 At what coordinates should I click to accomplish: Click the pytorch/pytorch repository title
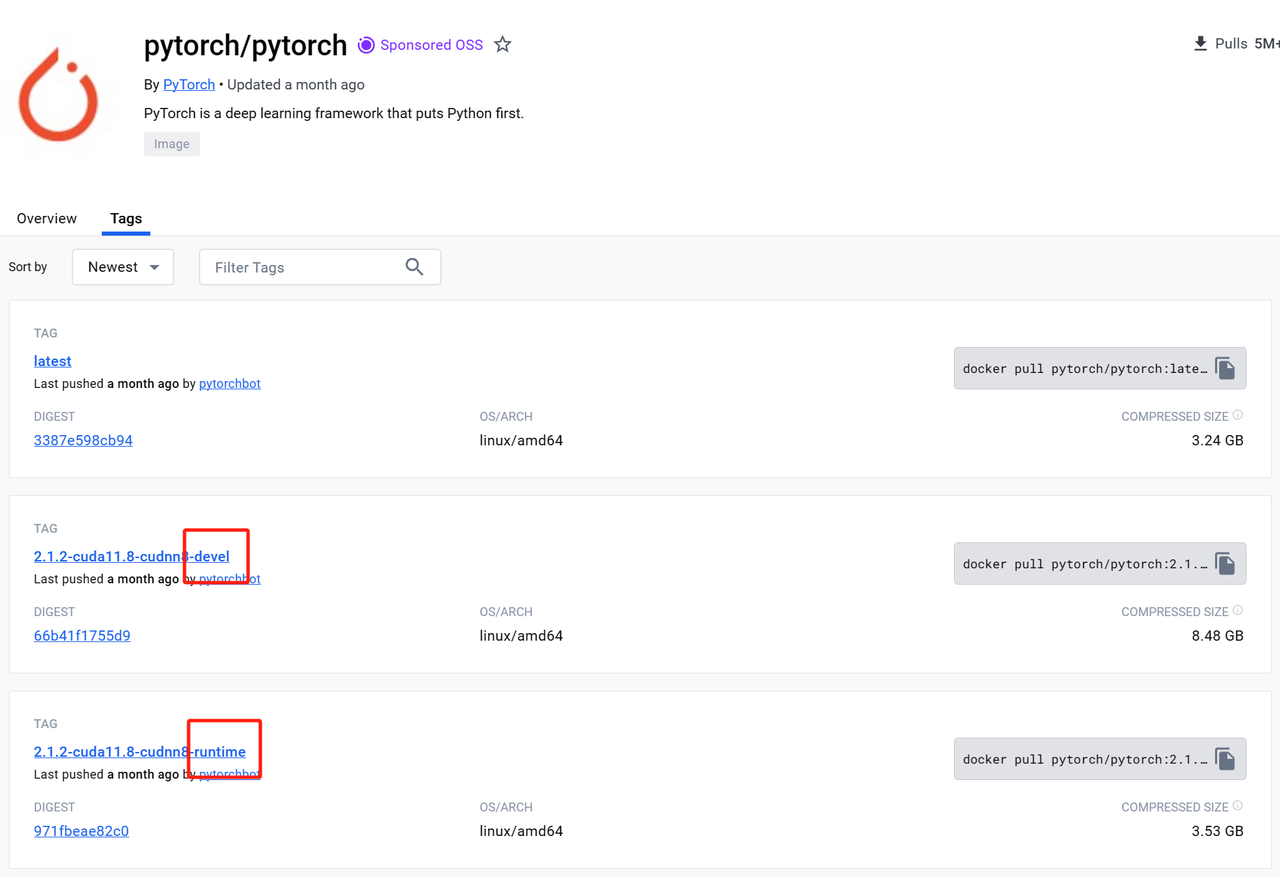click(245, 45)
